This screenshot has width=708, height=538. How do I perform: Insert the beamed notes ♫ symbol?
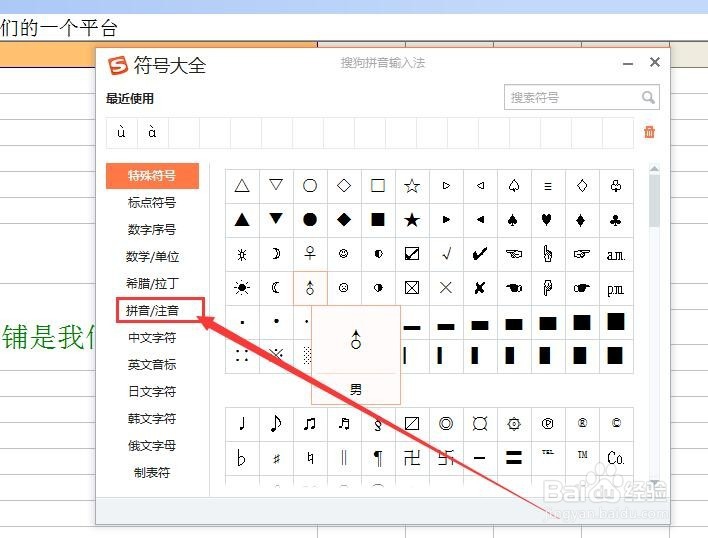tap(310, 424)
